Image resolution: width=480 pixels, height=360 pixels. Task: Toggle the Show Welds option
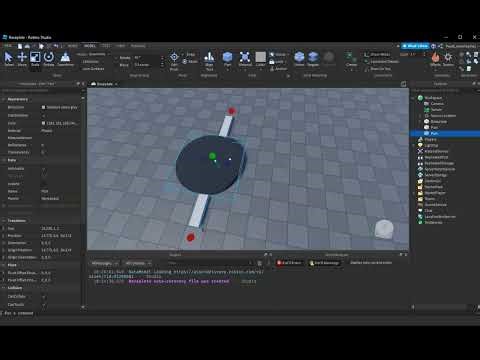(377, 54)
